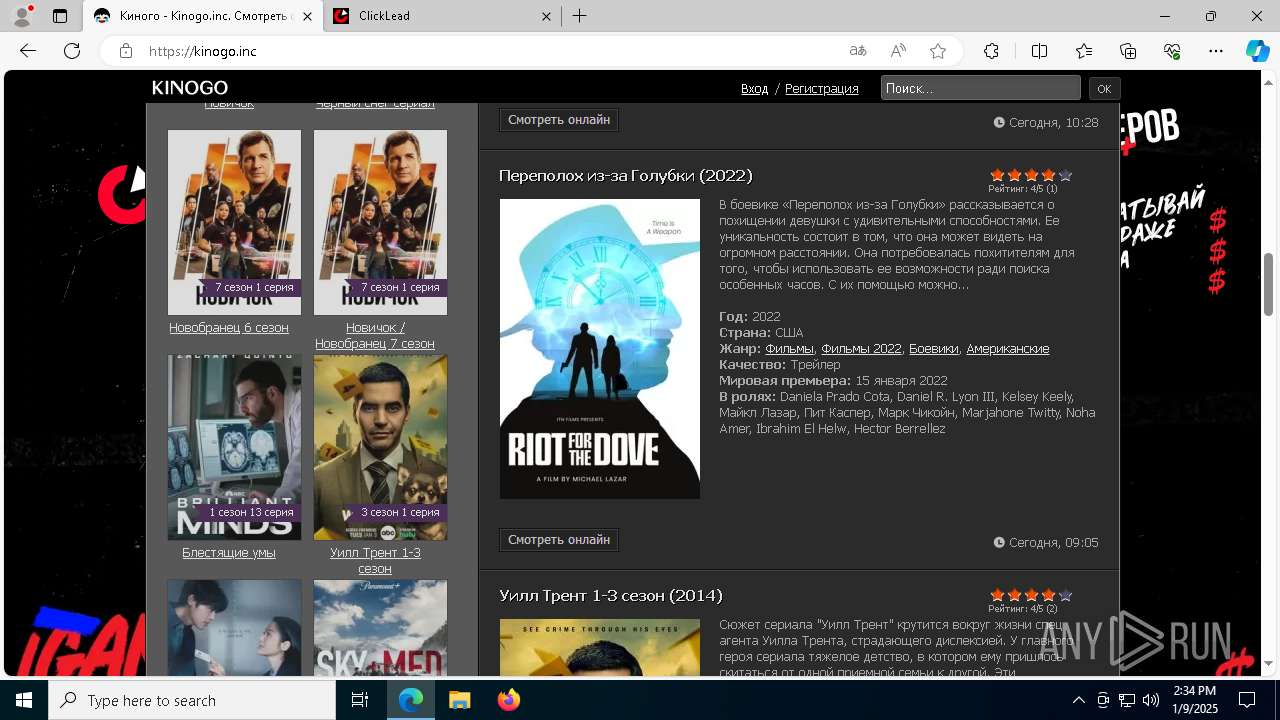Rate Уилл Трент five stars

click(1065, 595)
